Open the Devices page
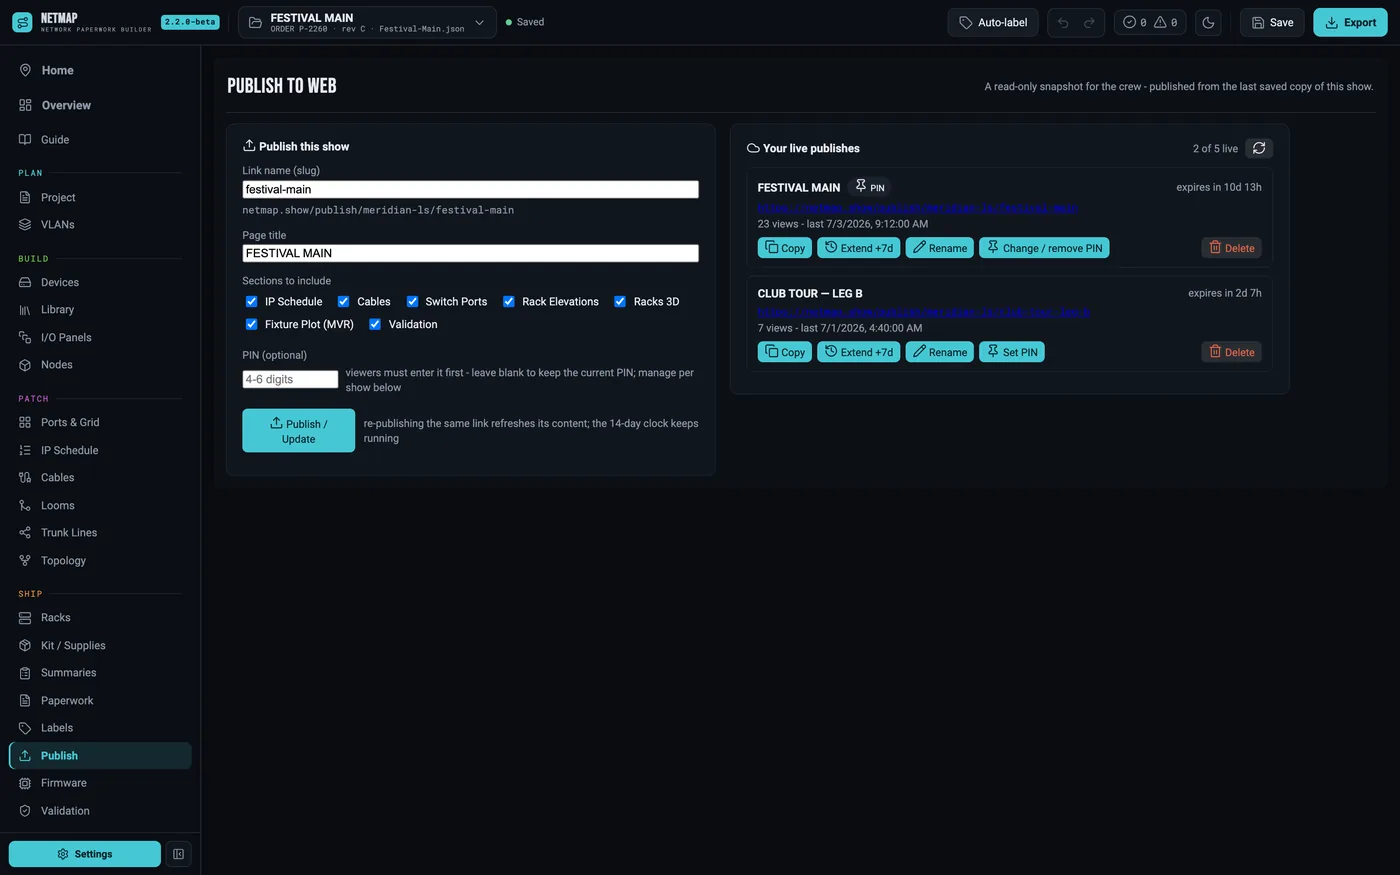Image resolution: width=1400 pixels, height=875 pixels. [100, 282]
